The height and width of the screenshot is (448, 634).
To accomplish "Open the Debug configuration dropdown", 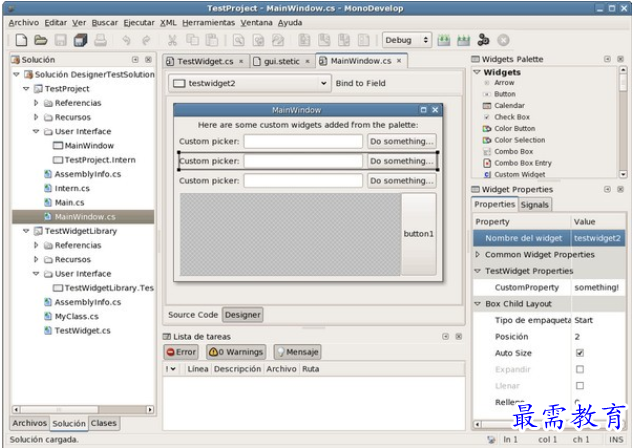I will pyautogui.click(x=407, y=40).
